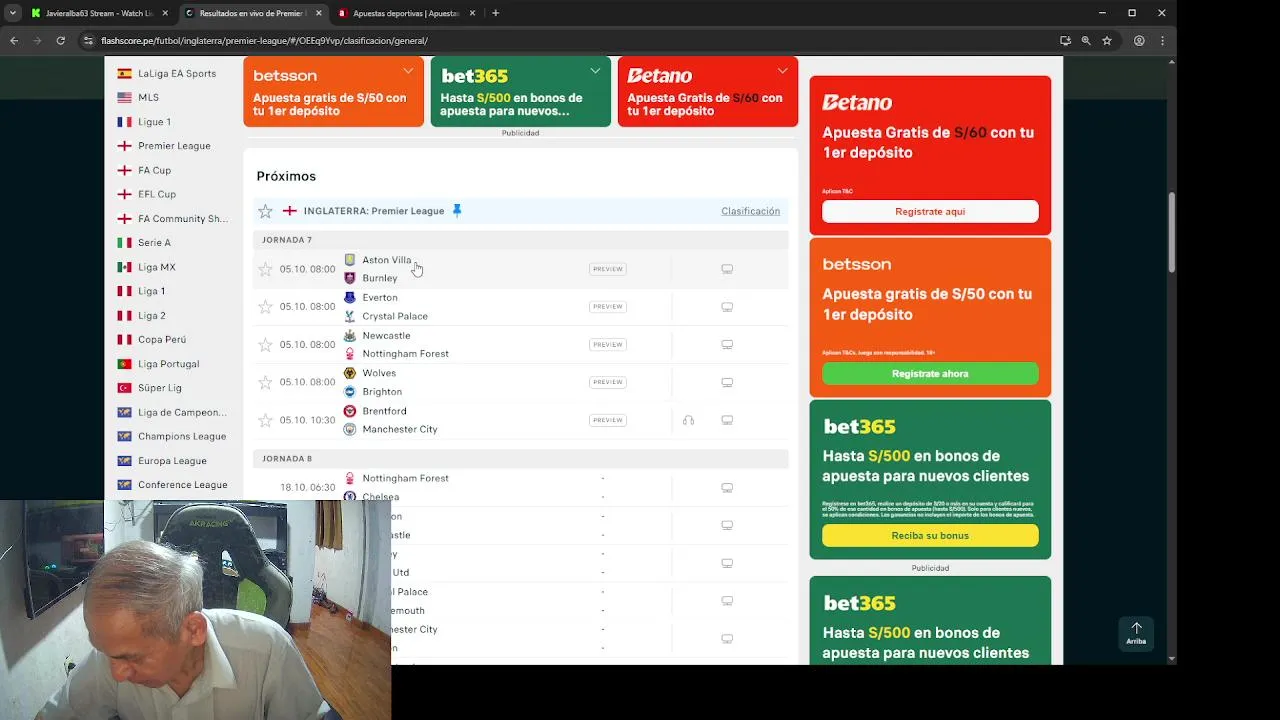Open a new browser tab
The image size is (1280, 720).
[x=495, y=13]
